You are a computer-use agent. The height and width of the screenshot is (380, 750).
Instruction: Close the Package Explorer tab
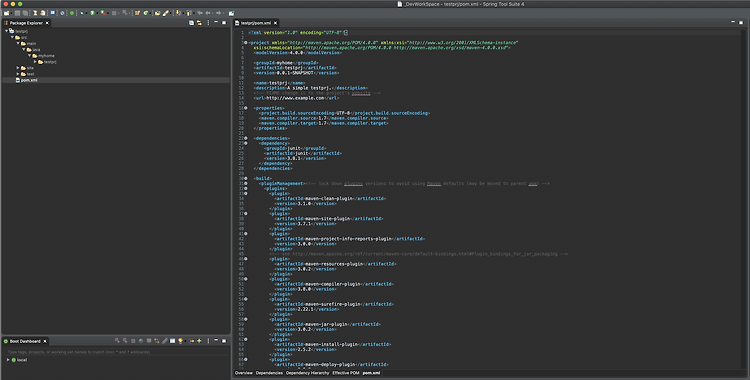pos(47,23)
